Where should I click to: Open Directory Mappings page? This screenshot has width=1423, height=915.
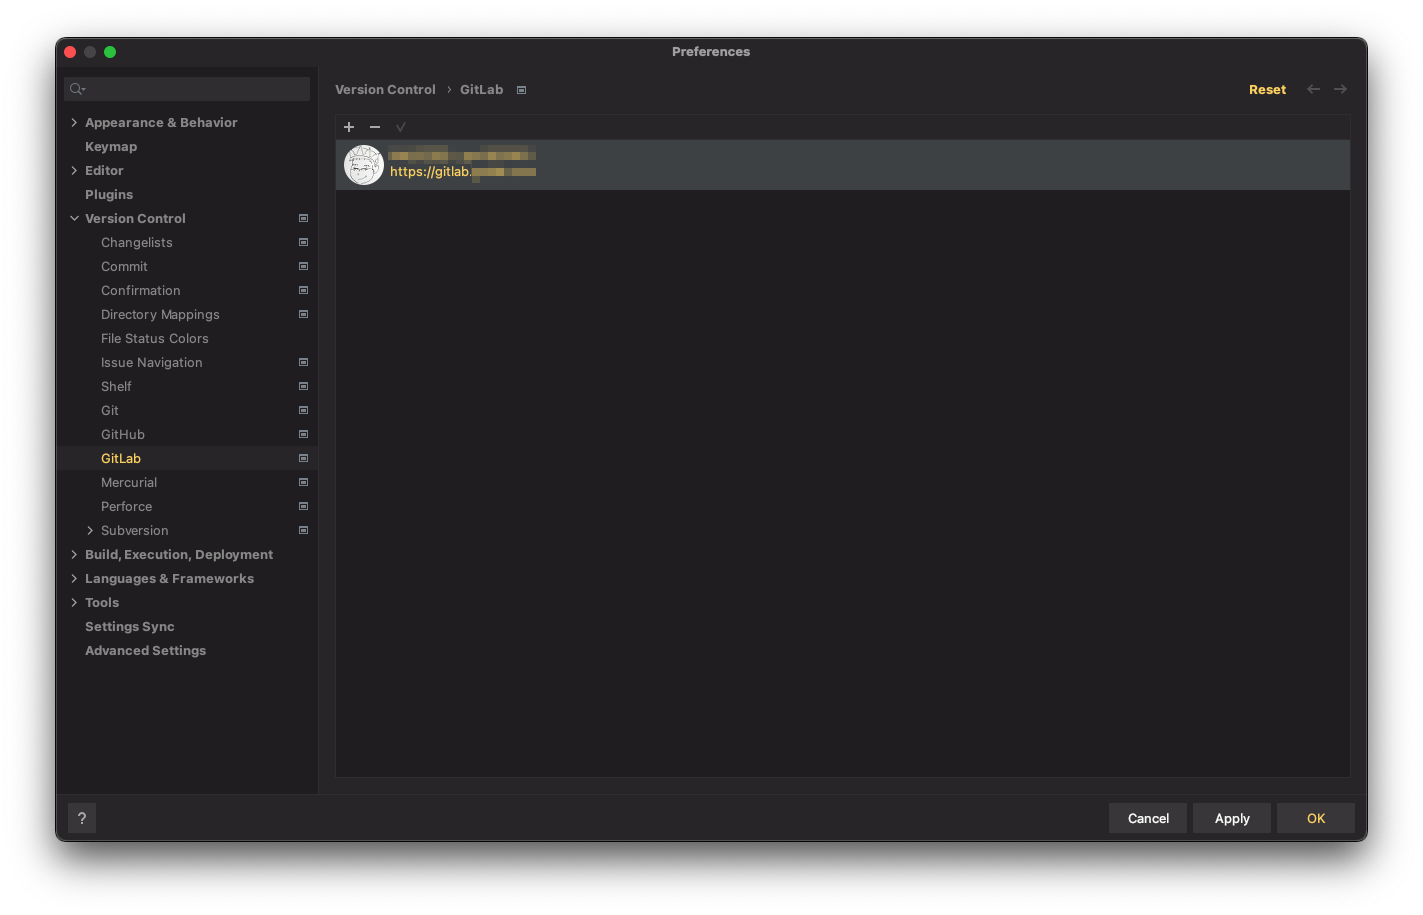pyautogui.click(x=160, y=314)
